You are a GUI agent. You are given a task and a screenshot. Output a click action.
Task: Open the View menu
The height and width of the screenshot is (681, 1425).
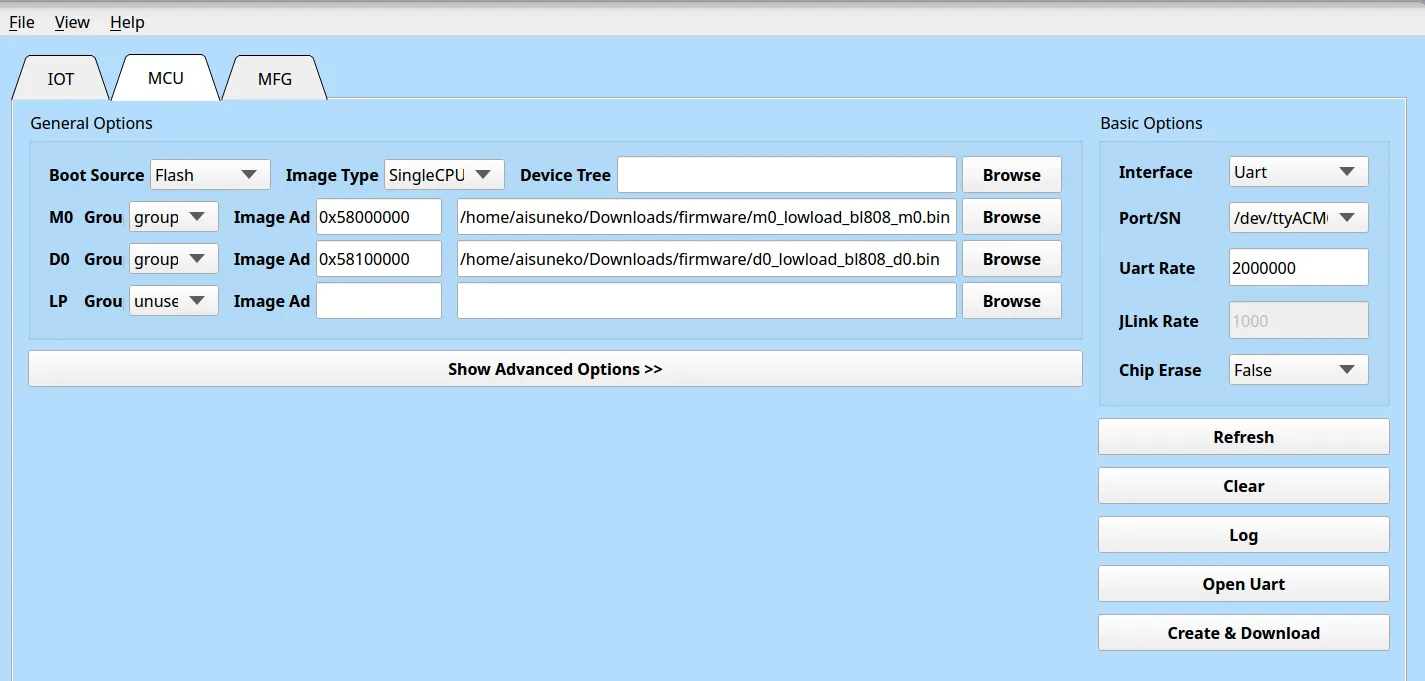(x=72, y=22)
